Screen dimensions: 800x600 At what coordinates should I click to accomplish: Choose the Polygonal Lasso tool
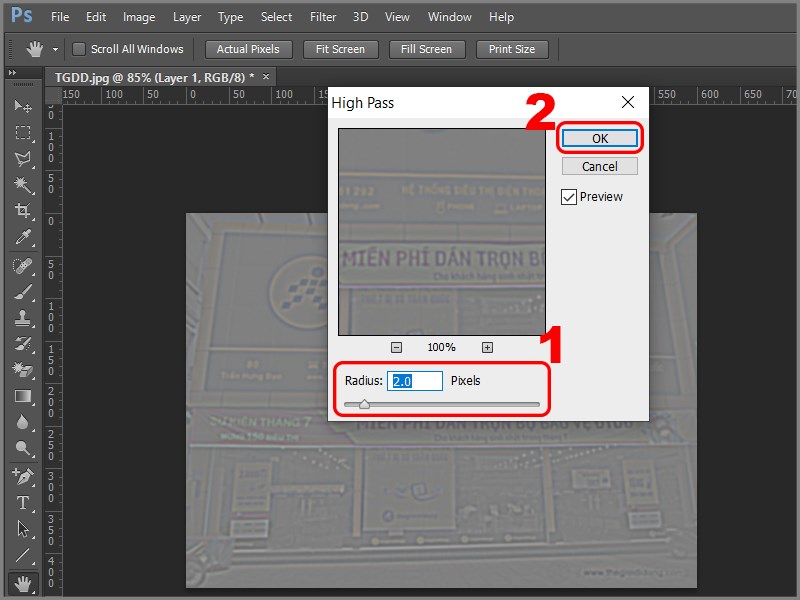pyautogui.click(x=22, y=159)
